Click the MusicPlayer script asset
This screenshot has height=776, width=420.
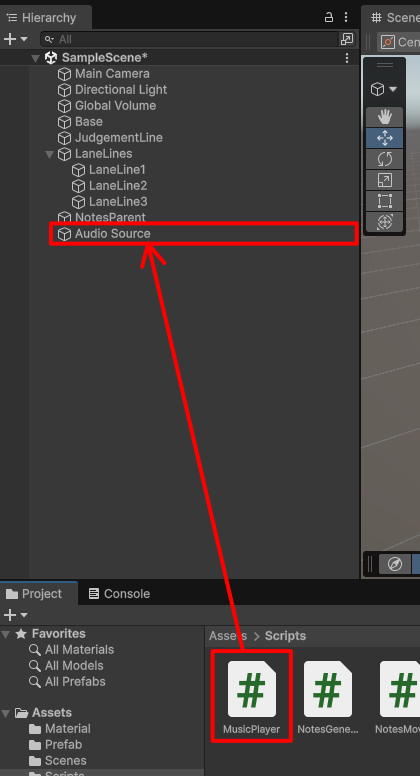[251, 697]
